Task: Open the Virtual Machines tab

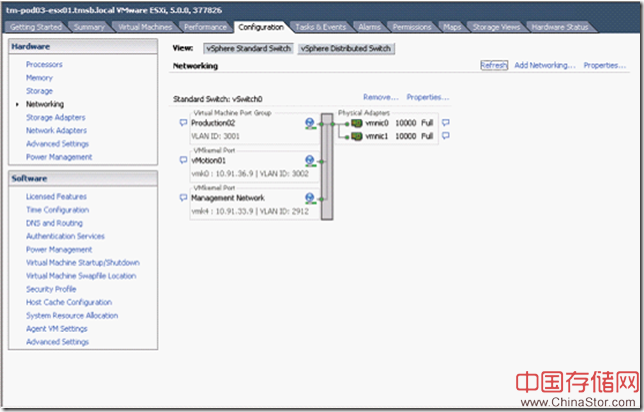Action: point(145,27)
